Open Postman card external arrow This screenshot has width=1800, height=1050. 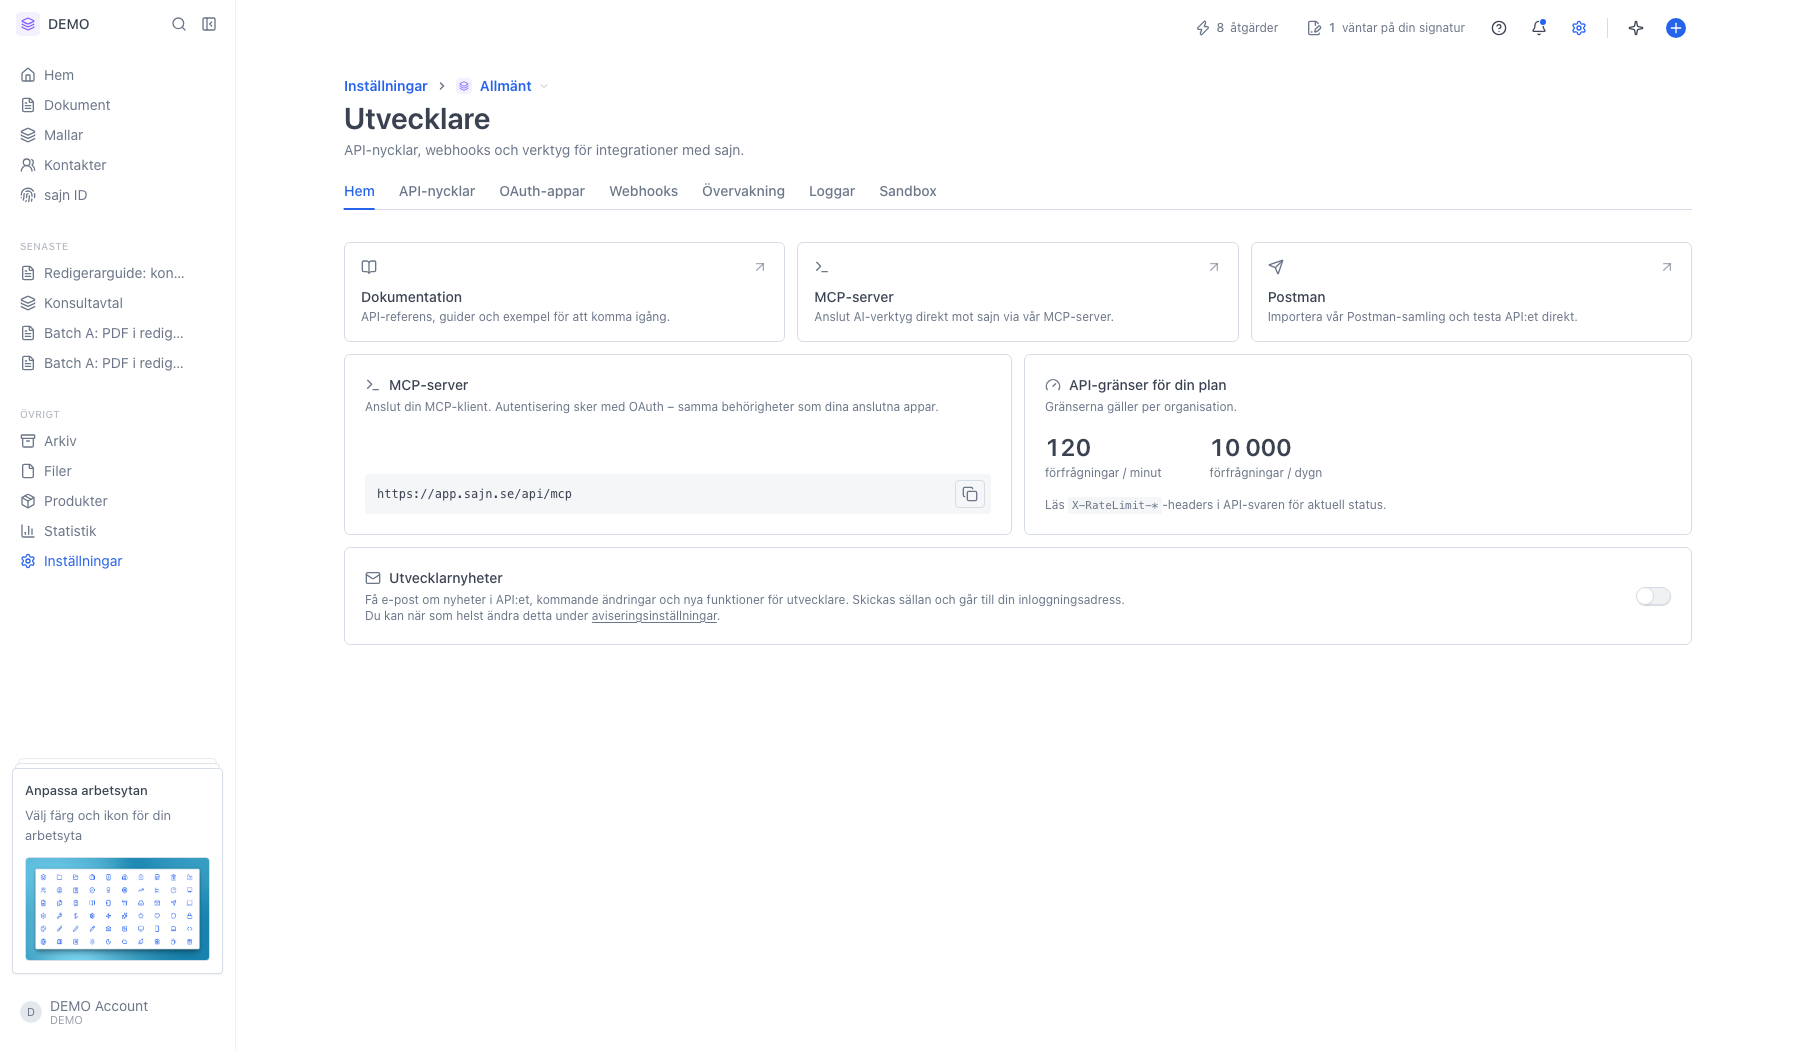point(1667,267)
